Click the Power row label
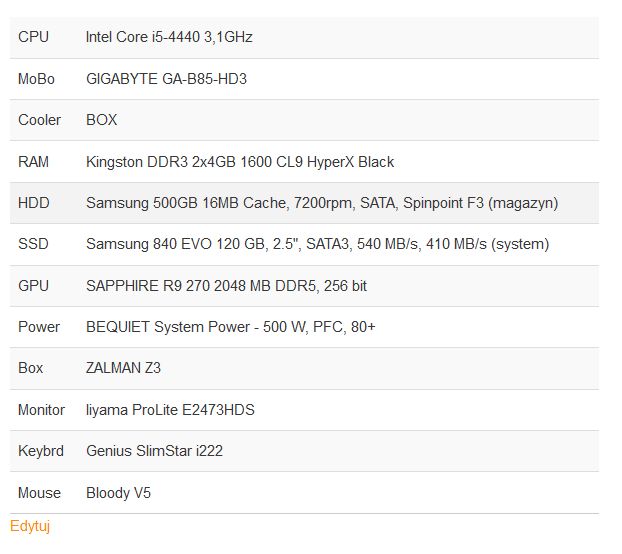Image resolution: width=622 pixels, height=554 pixels. coord(39,327)
